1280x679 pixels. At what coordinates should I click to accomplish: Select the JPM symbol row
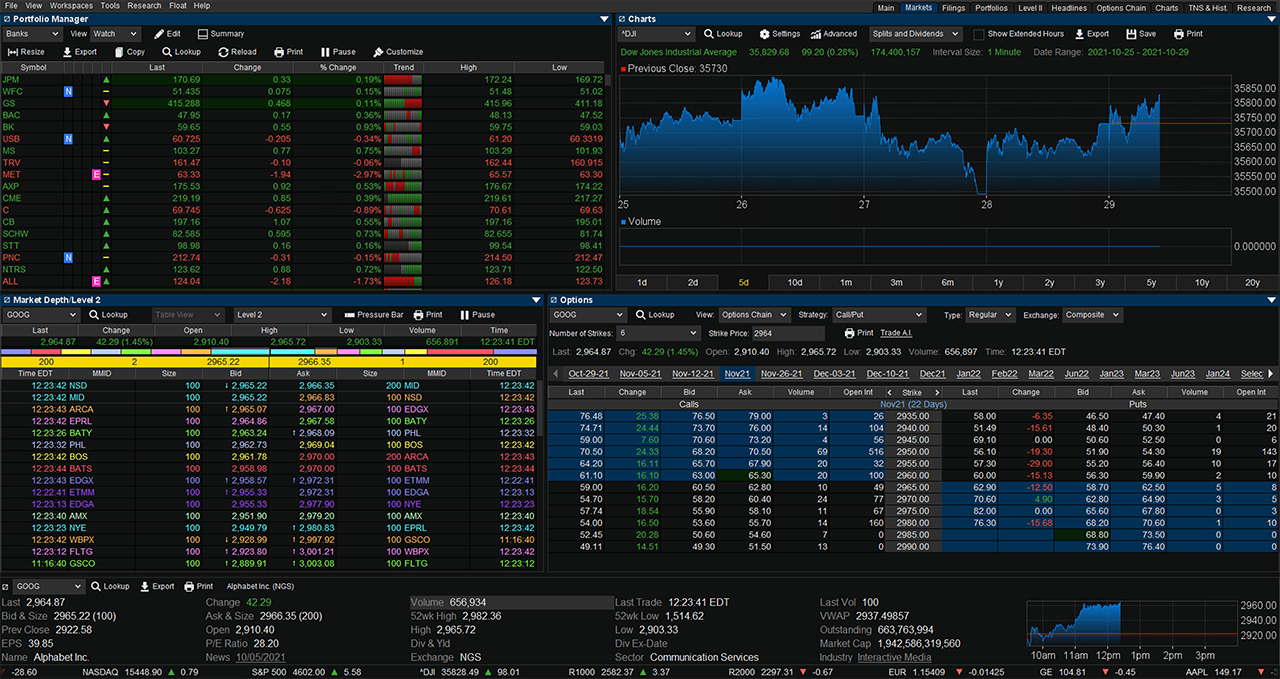[302, 79]
